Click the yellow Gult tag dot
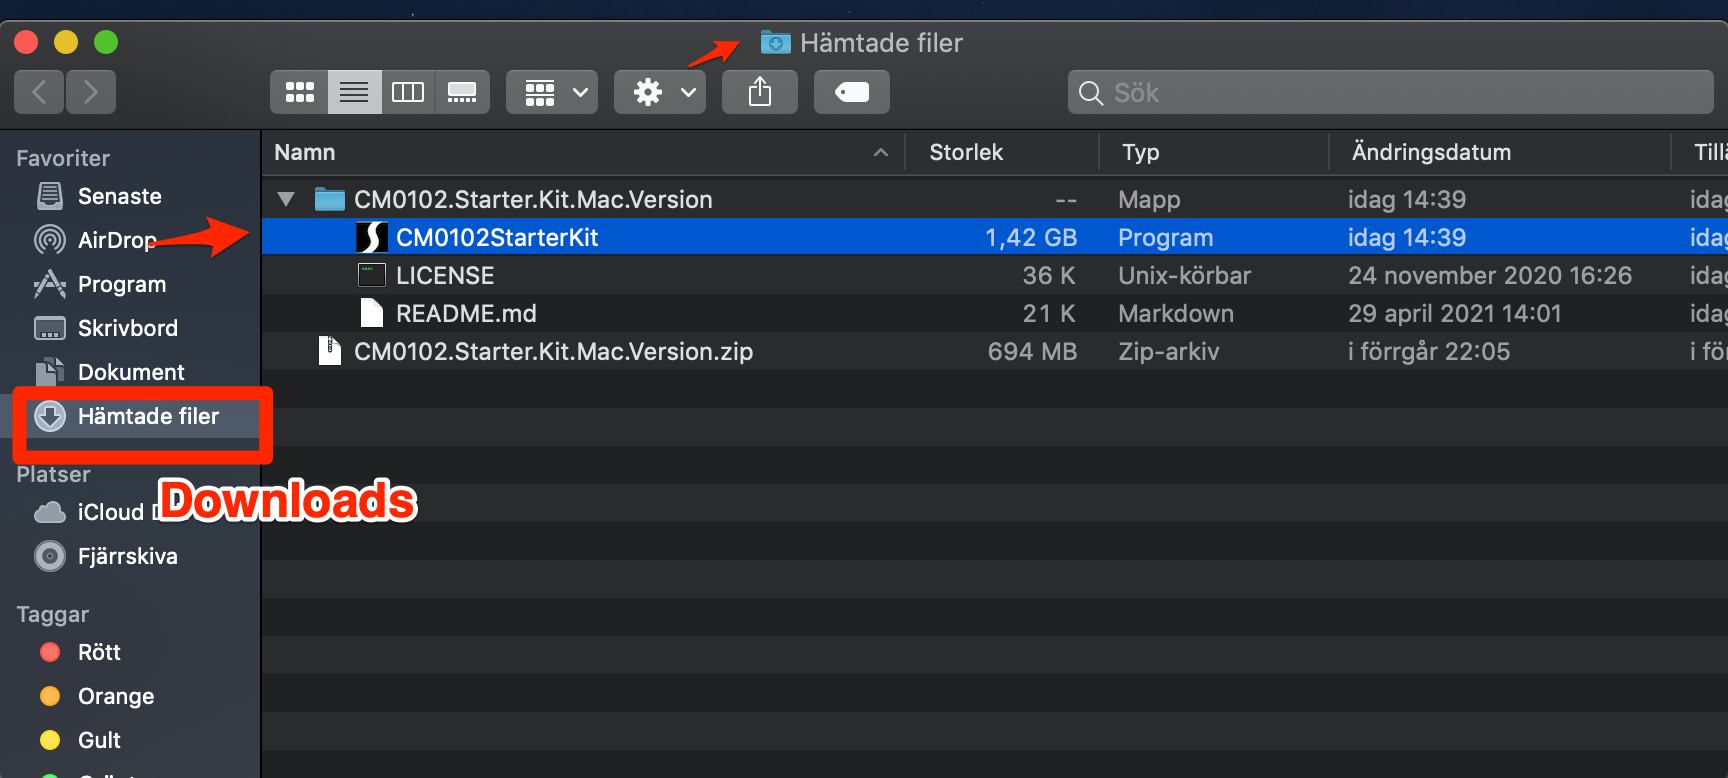 click(49, 740)
